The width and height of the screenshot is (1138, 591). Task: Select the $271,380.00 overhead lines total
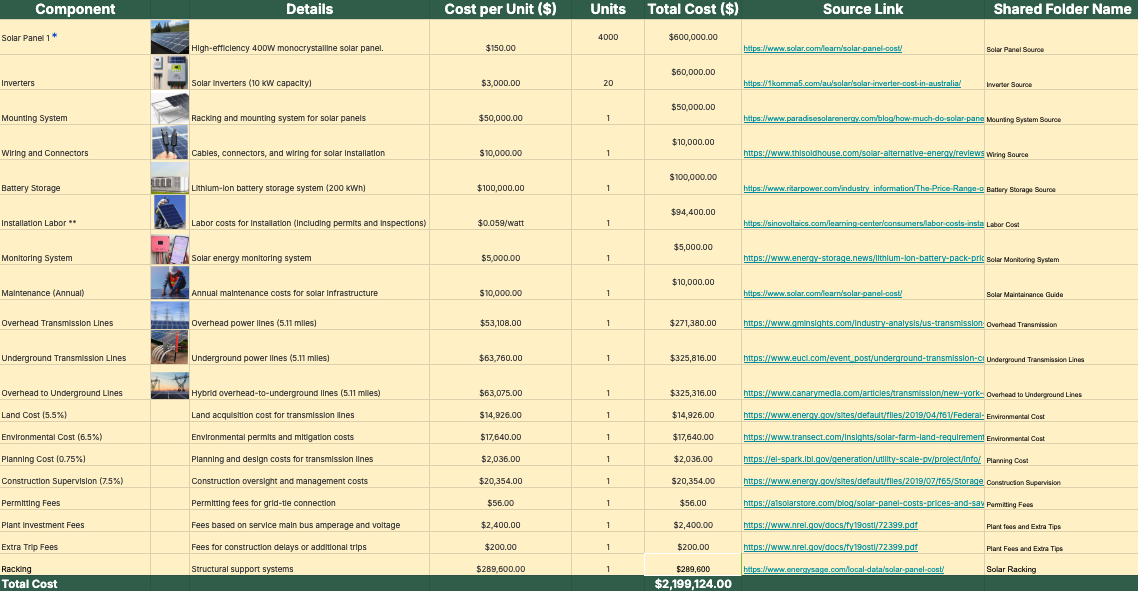point(693,315)
